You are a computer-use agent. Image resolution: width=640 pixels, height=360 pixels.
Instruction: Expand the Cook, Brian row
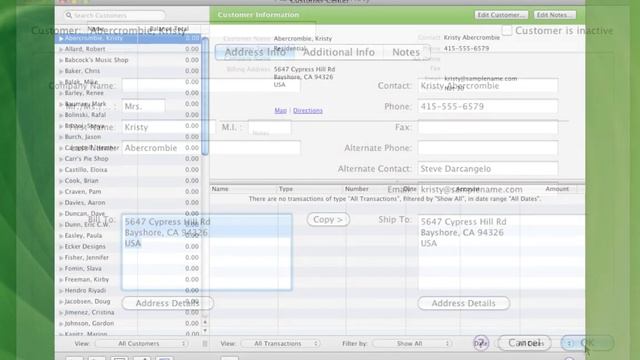coord(61,181)
